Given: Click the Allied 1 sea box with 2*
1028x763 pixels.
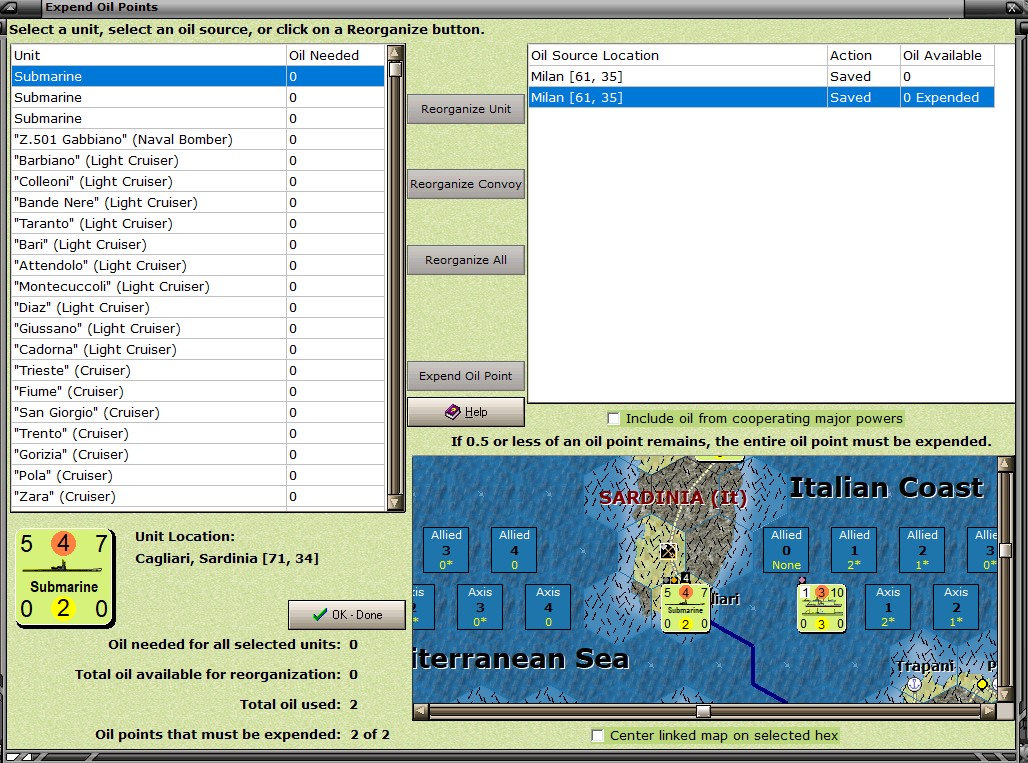Looking at the screenshot, I should 854,549.
